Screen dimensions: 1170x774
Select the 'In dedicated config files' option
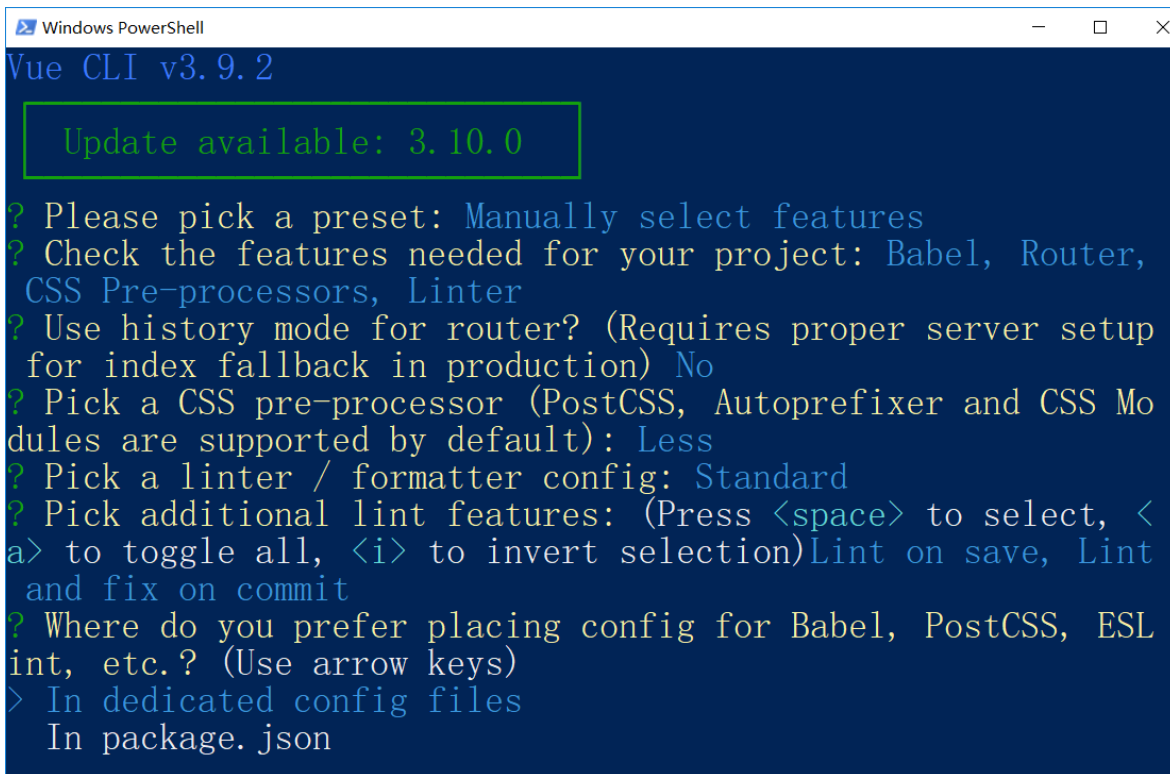(x=284, y=701)
